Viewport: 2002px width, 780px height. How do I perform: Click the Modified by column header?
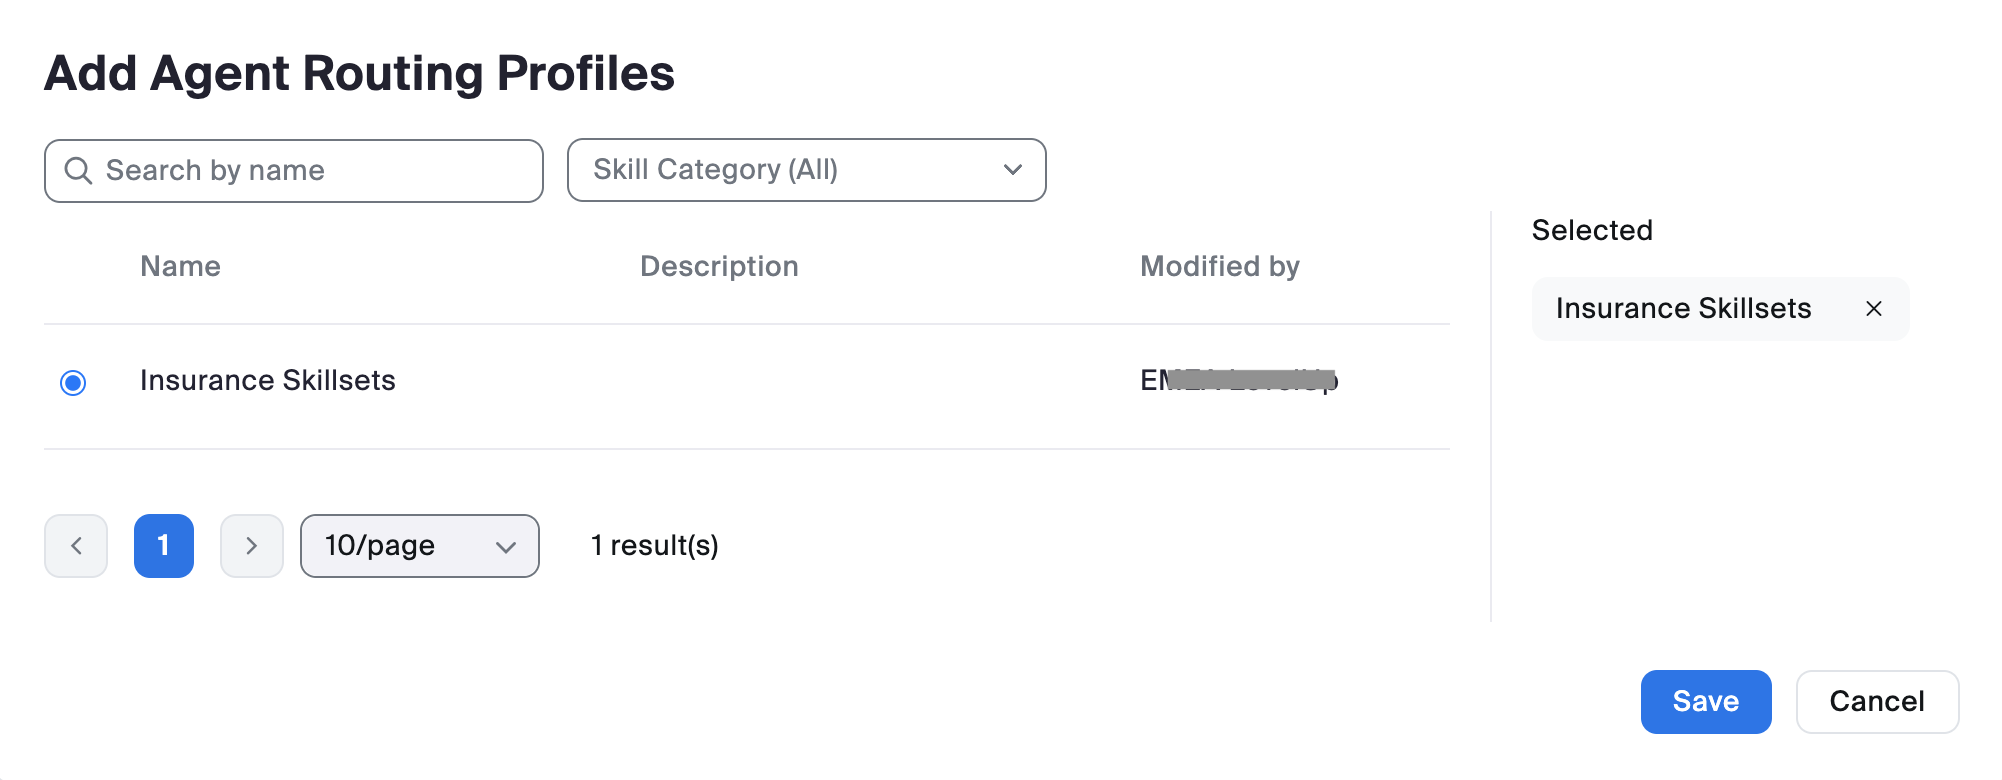pyautogui.click(x=1219, y=266)
